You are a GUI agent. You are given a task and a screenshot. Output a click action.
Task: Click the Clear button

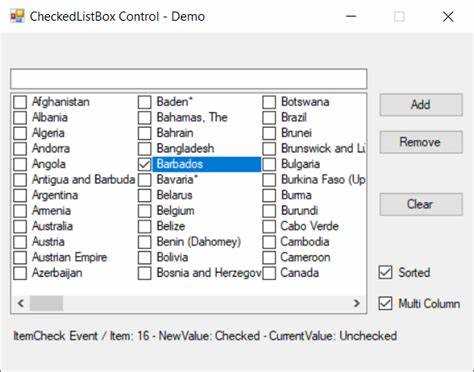[x=421, y=204]
